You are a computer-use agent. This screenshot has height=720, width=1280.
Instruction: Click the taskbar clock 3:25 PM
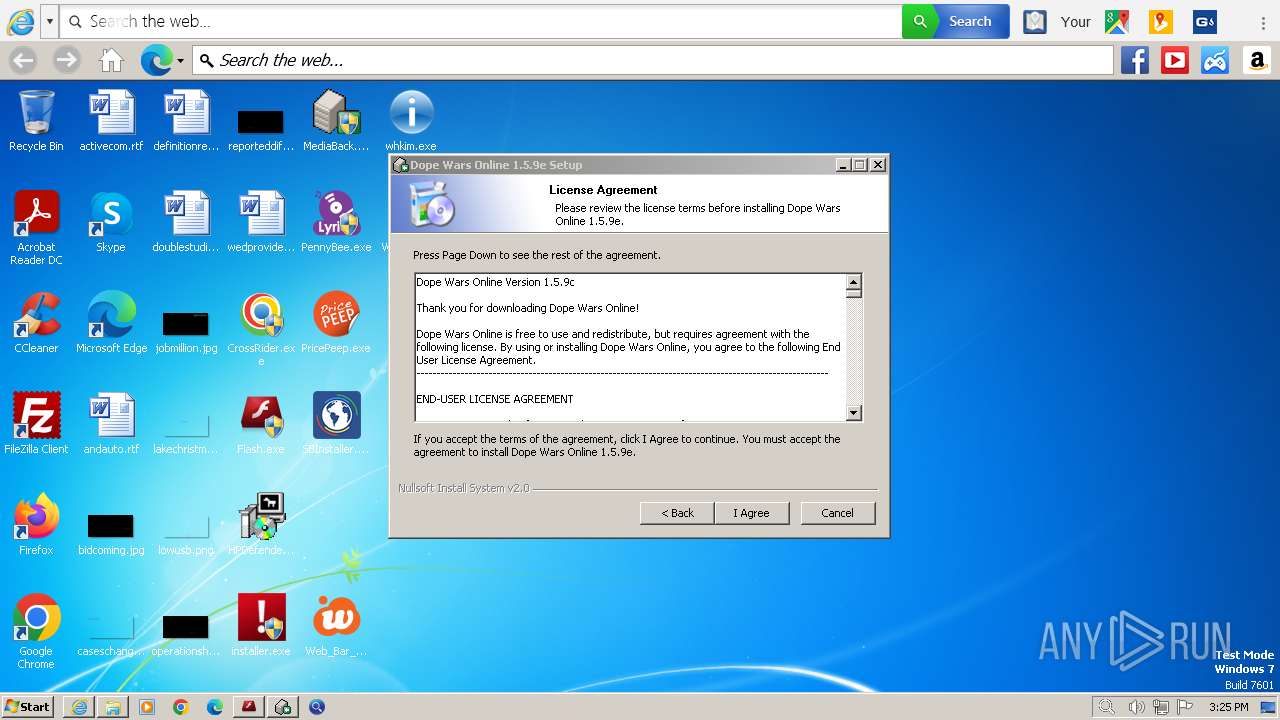(x=1228, y=707)
